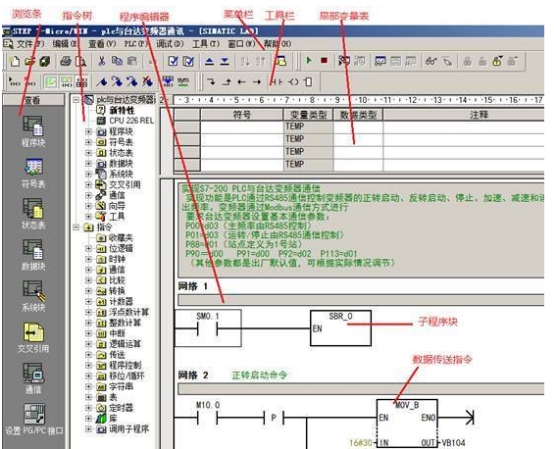
Task: Click the Print Preview toolbar icon
Action: click(81, 61)
